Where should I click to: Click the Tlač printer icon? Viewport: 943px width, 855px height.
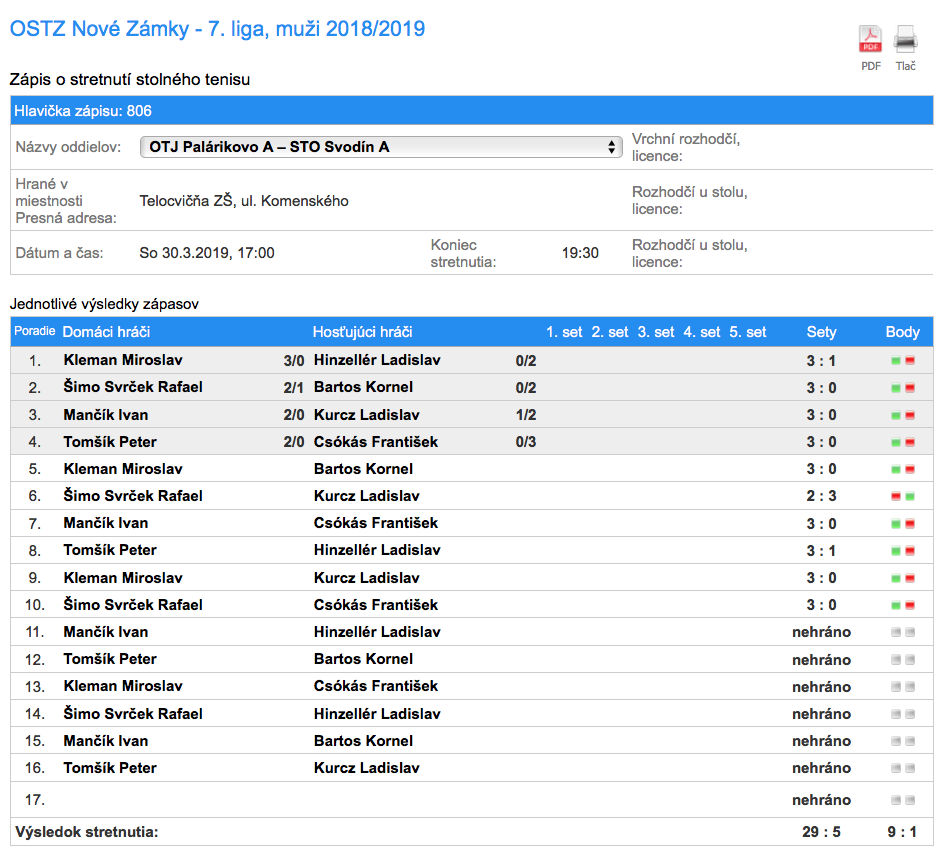coord(905,40)
